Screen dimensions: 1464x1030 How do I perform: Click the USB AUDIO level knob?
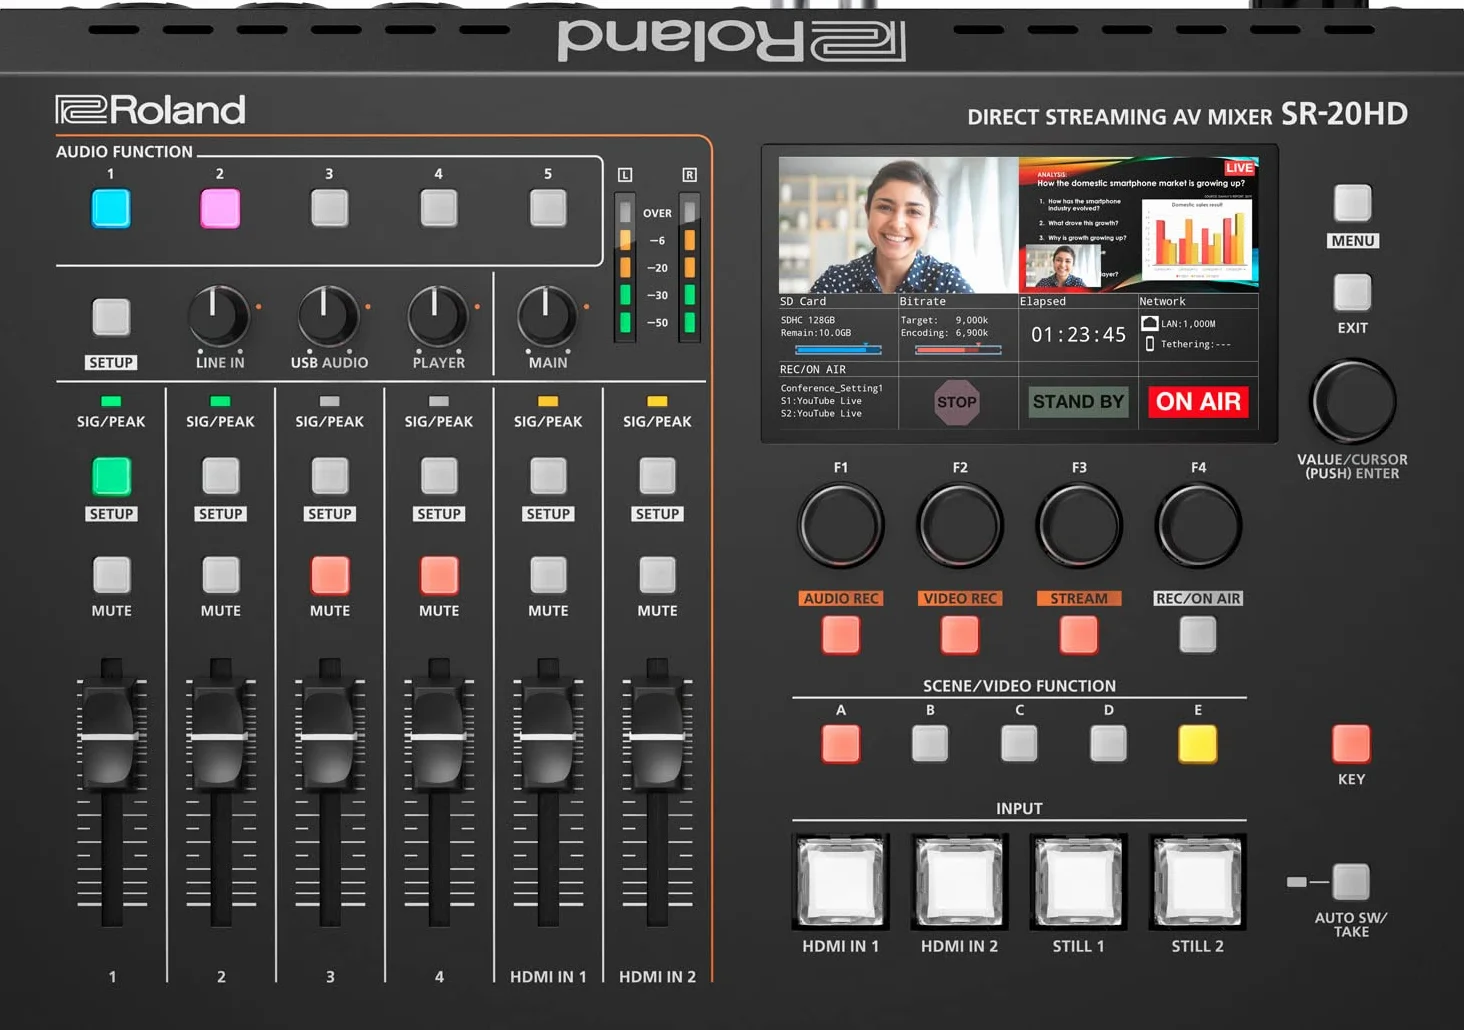coord(328,316)
